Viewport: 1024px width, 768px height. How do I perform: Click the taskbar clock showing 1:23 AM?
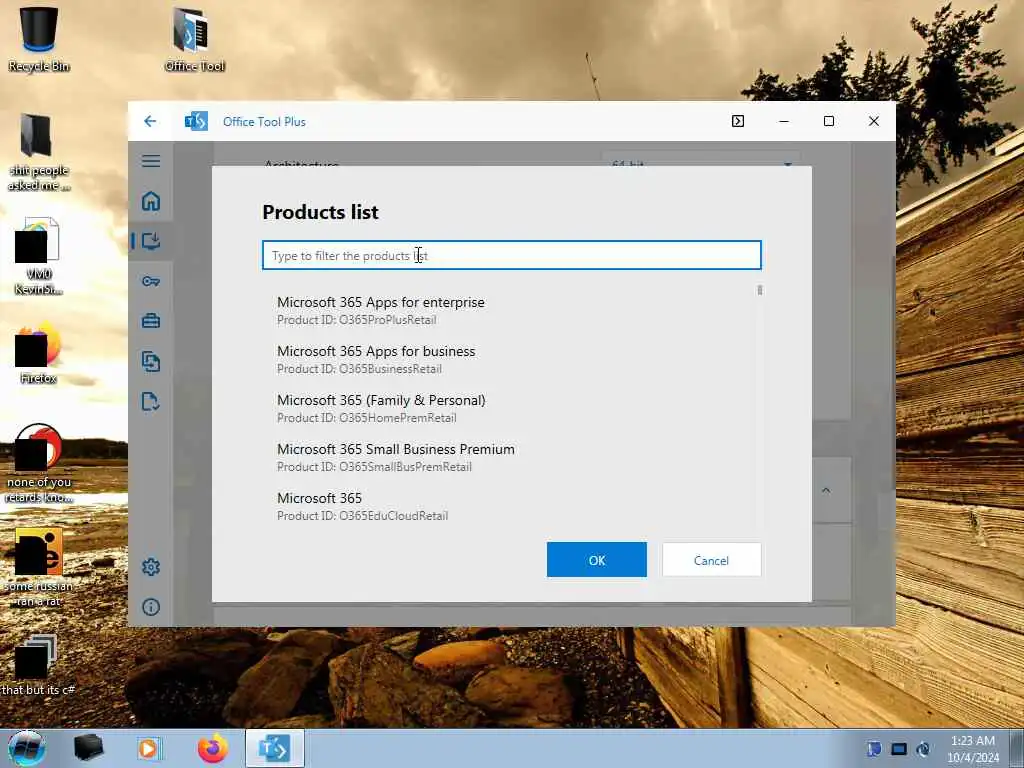tap(972, 748)
